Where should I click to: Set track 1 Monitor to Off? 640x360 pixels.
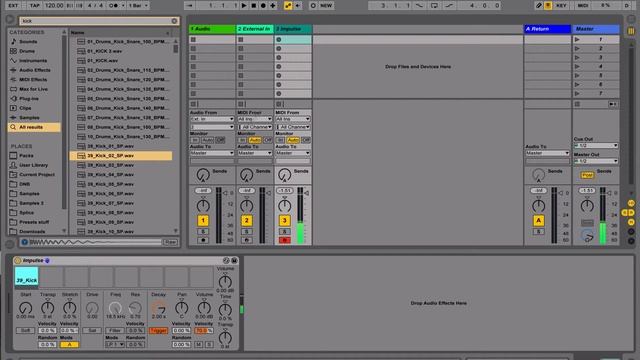[220, 140]
